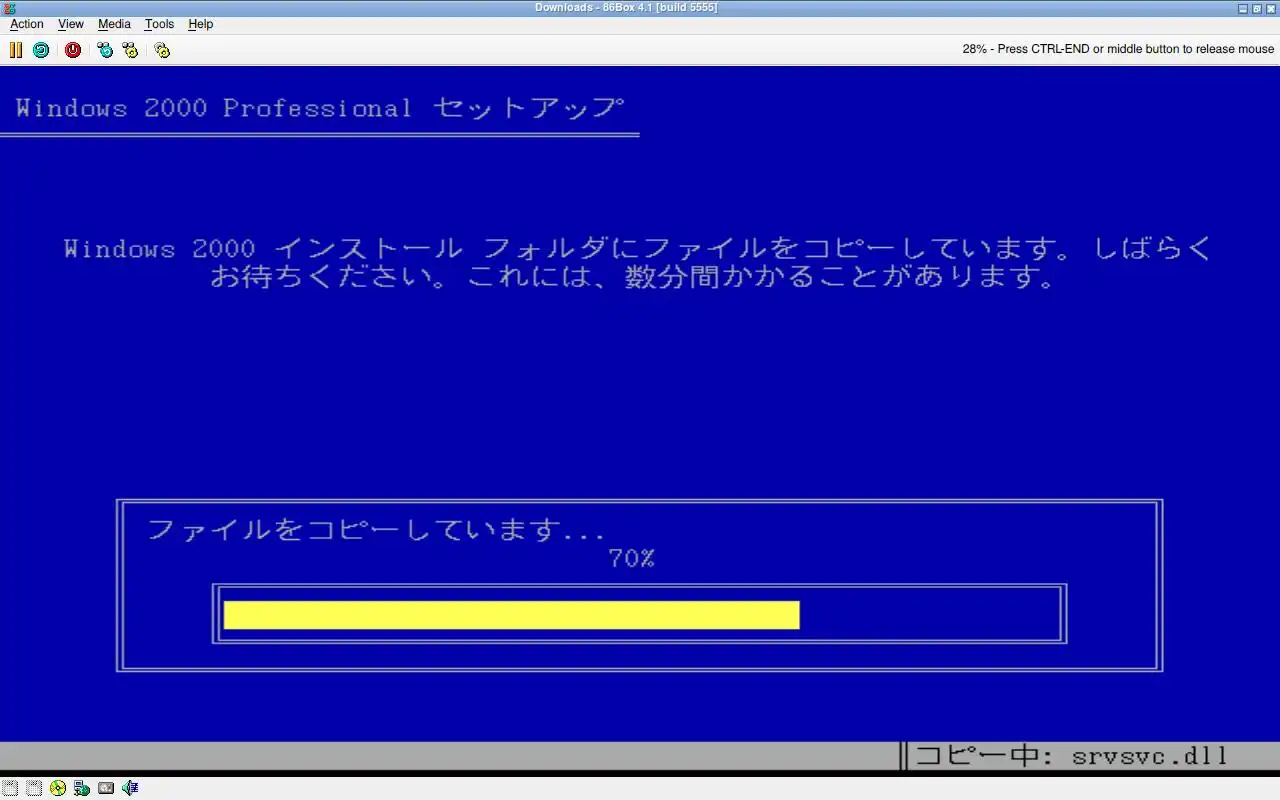Minimize the 86Box window

[x=1243, y=8]
